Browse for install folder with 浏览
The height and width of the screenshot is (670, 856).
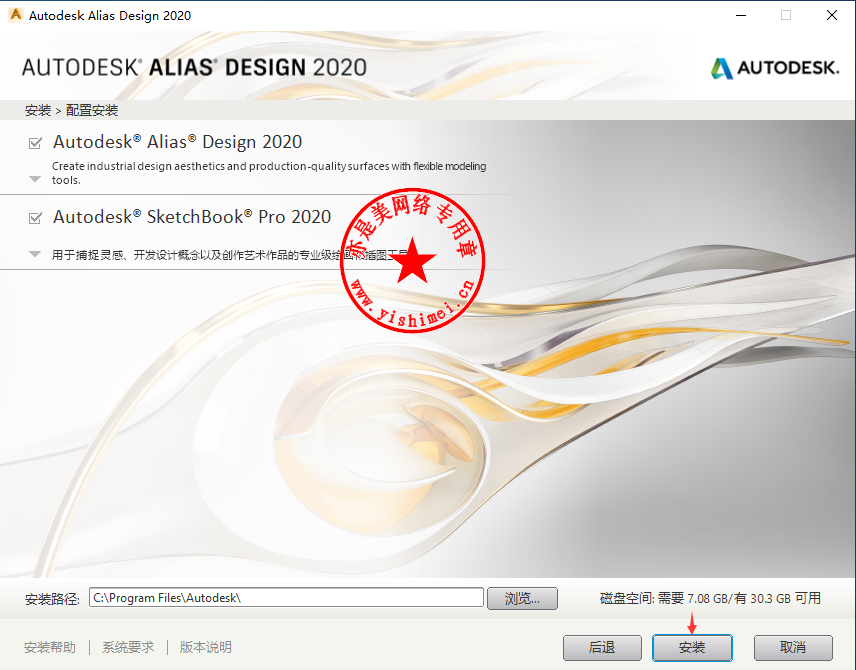522,598
